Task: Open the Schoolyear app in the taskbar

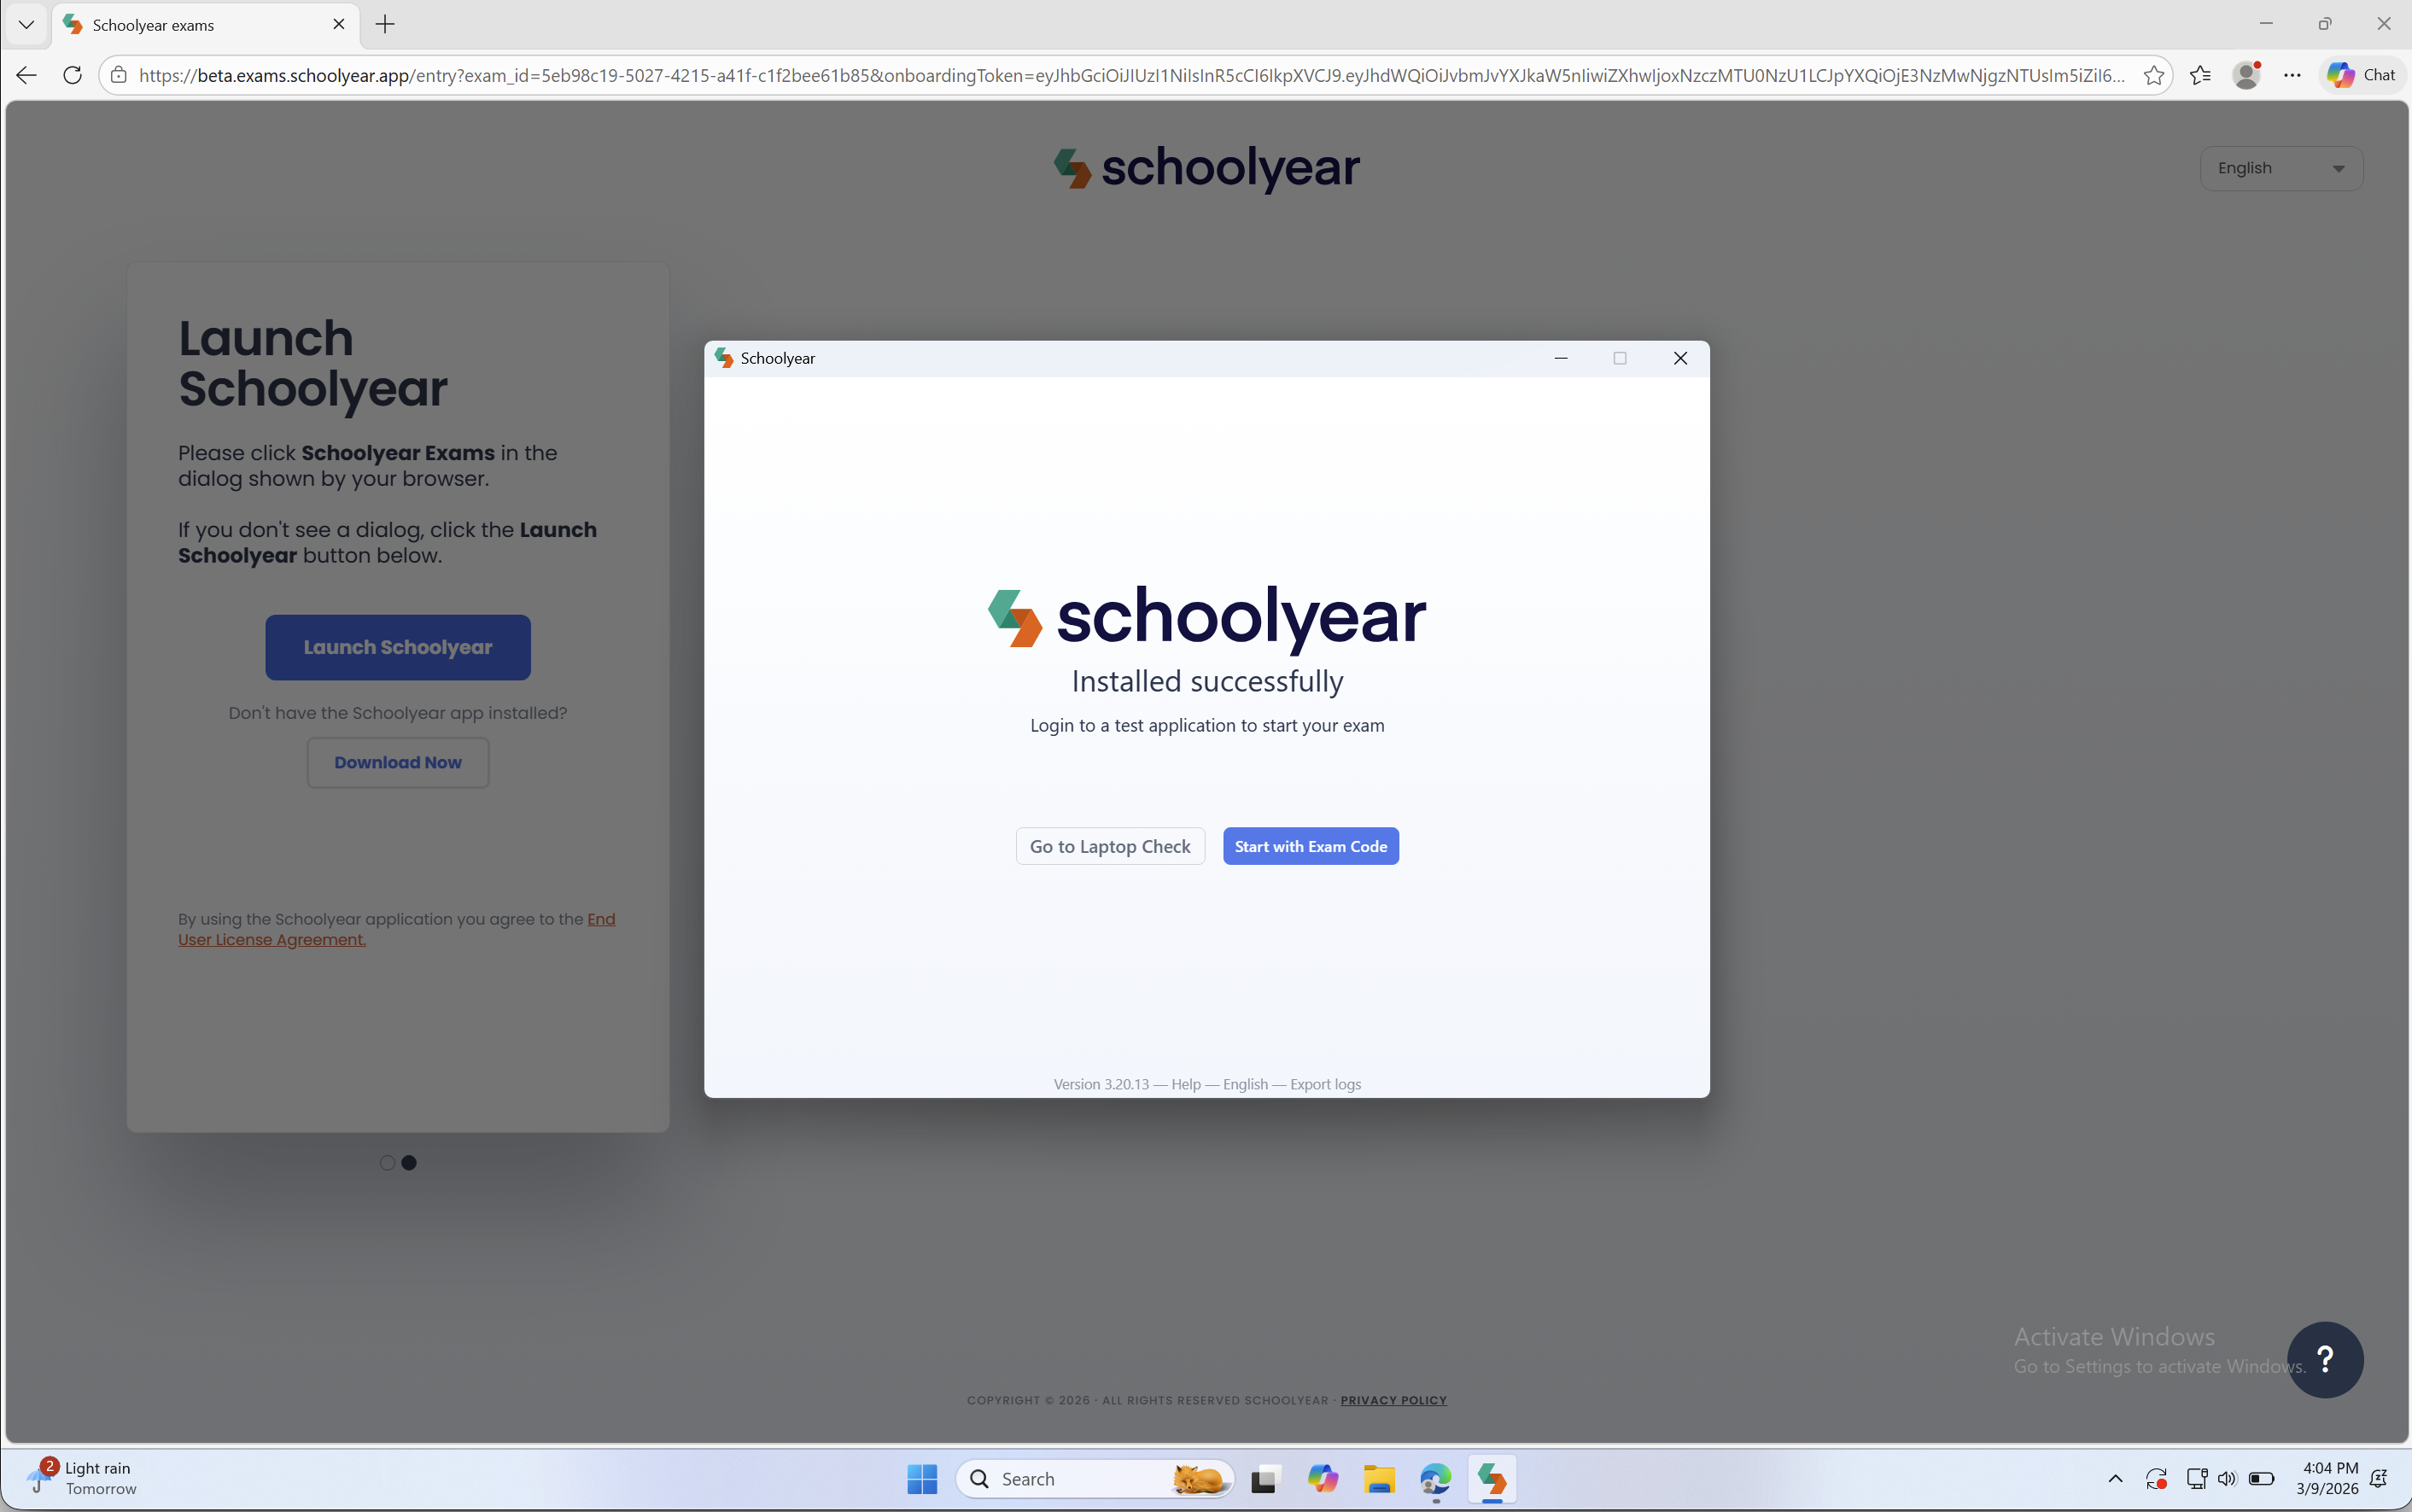Action: pos(1491,1479)
